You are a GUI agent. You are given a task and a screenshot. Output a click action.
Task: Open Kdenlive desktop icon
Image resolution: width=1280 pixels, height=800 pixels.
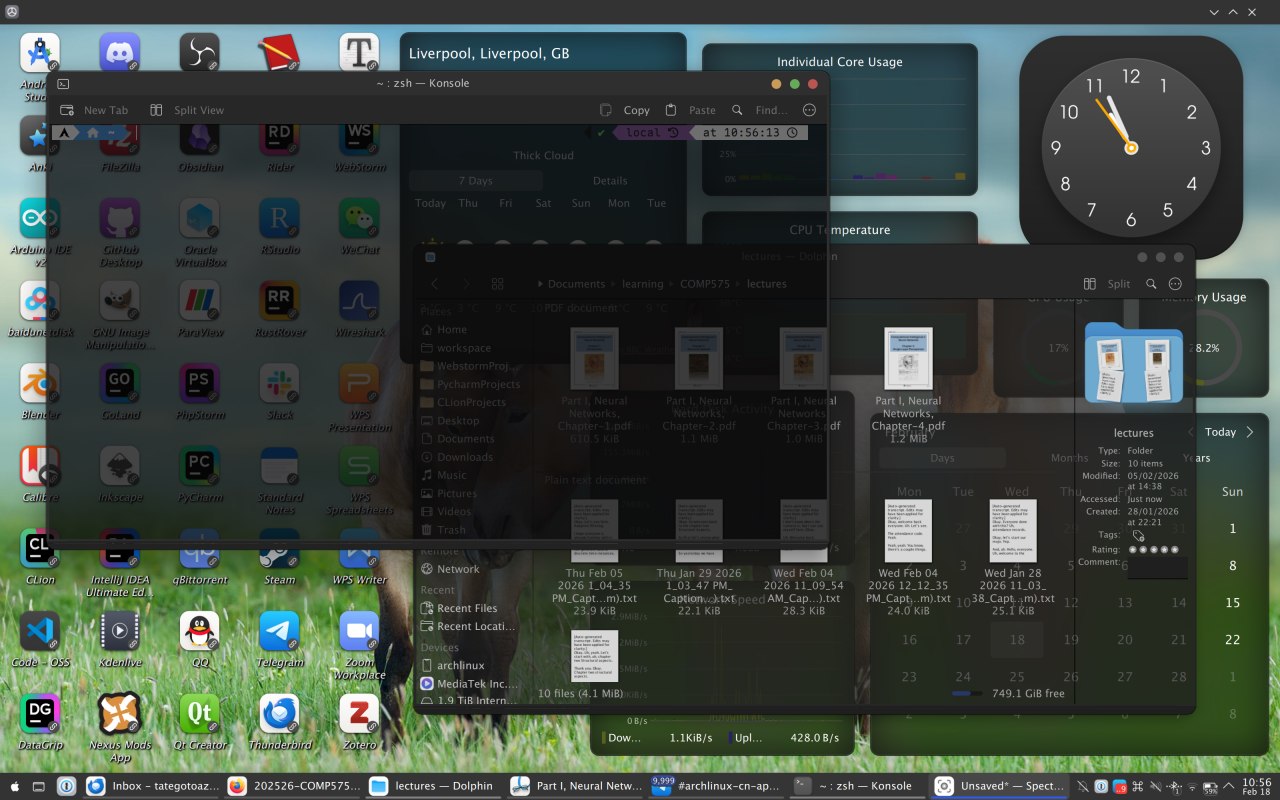coord(119,632)
